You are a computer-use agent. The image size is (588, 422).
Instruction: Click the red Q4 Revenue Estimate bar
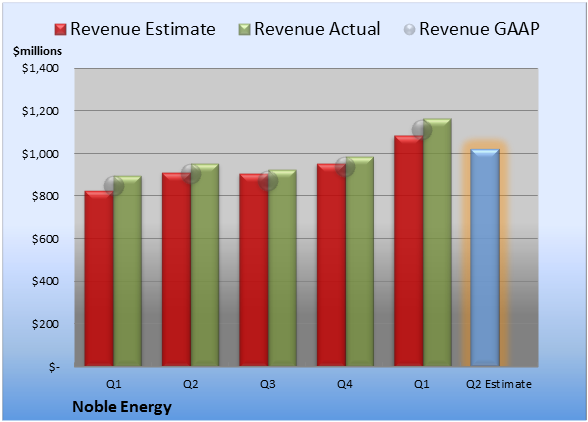tap(332, 265)
